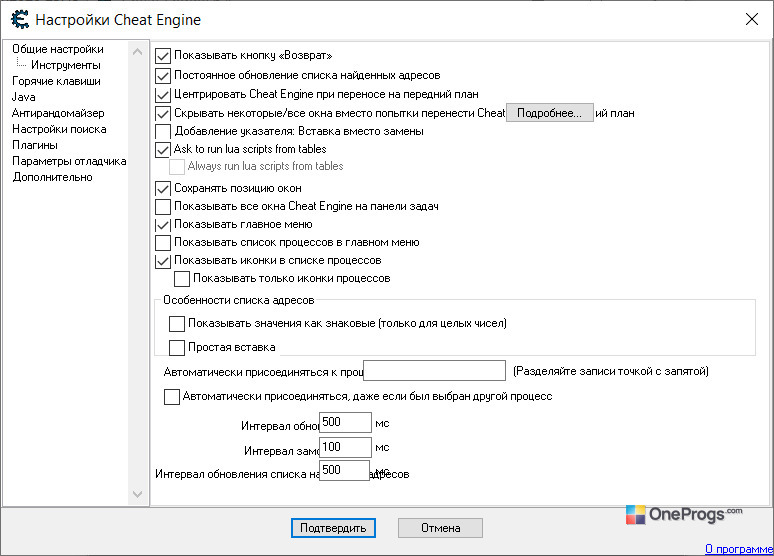Image resolution: width=774 pixels, height=556 pixels.
Task: Toggle Показывать кнопку «Возврат» checkbox
Action: [163, 56]
